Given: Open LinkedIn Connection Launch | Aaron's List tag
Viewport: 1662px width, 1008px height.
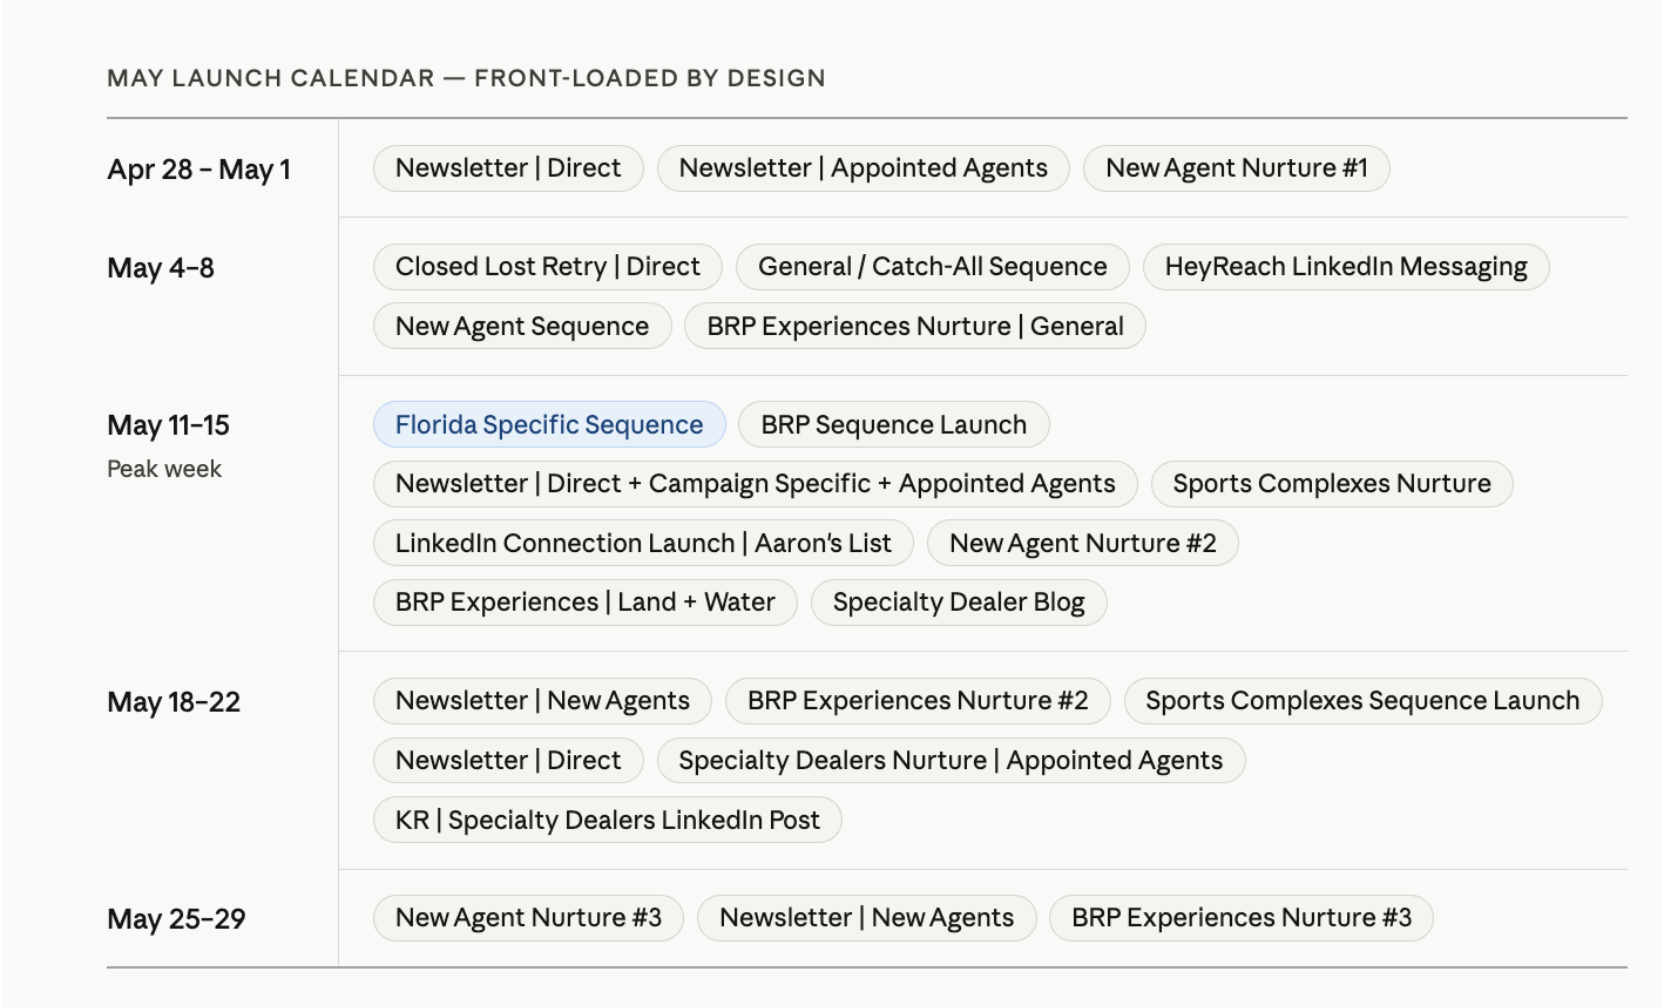Looking at the screenshot, I should 643,543.
